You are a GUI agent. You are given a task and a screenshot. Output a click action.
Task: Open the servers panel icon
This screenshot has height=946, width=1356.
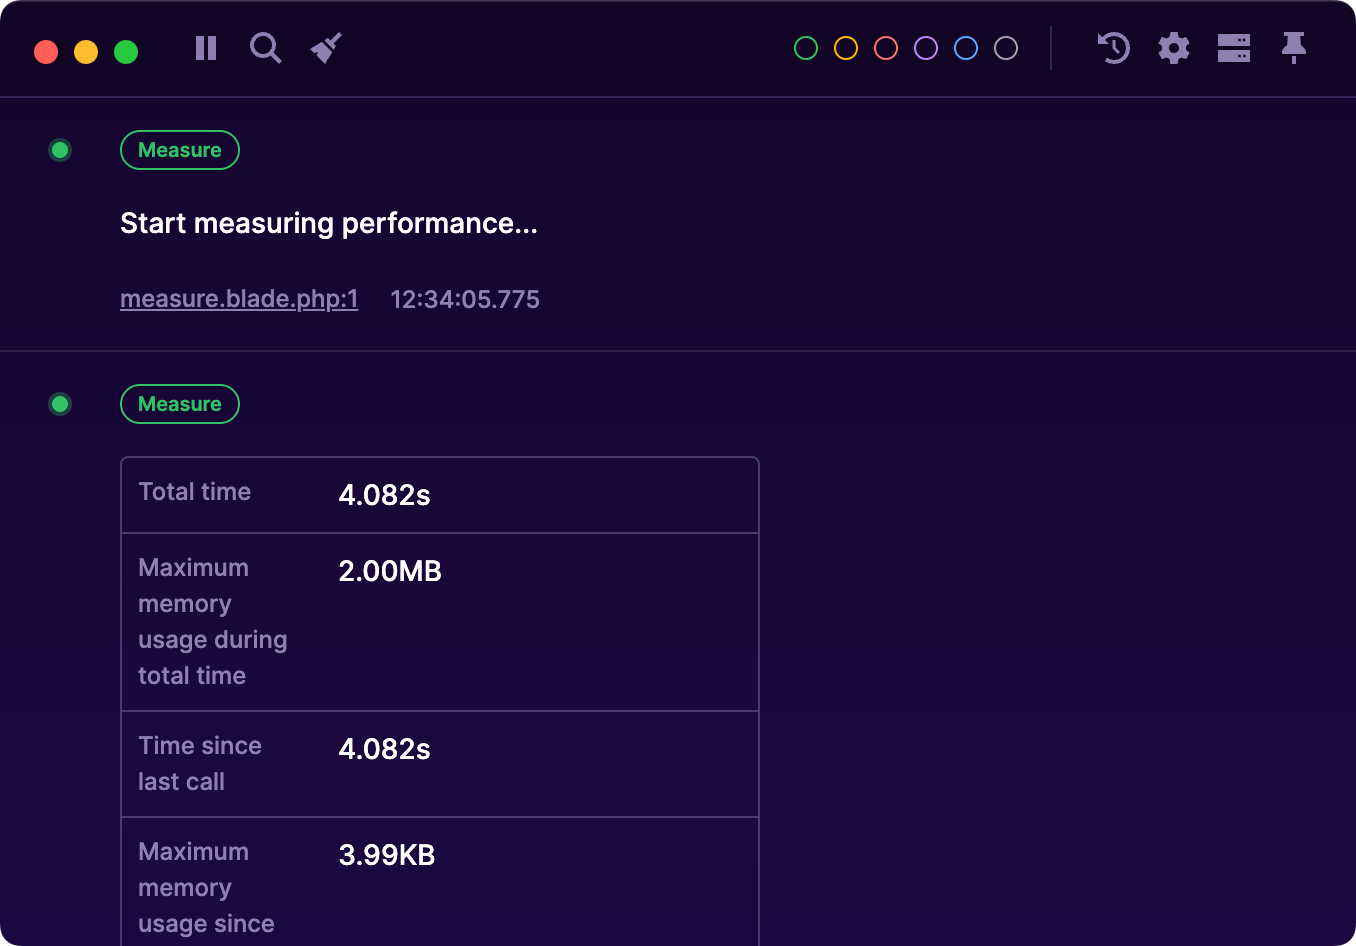point(1233,48)
